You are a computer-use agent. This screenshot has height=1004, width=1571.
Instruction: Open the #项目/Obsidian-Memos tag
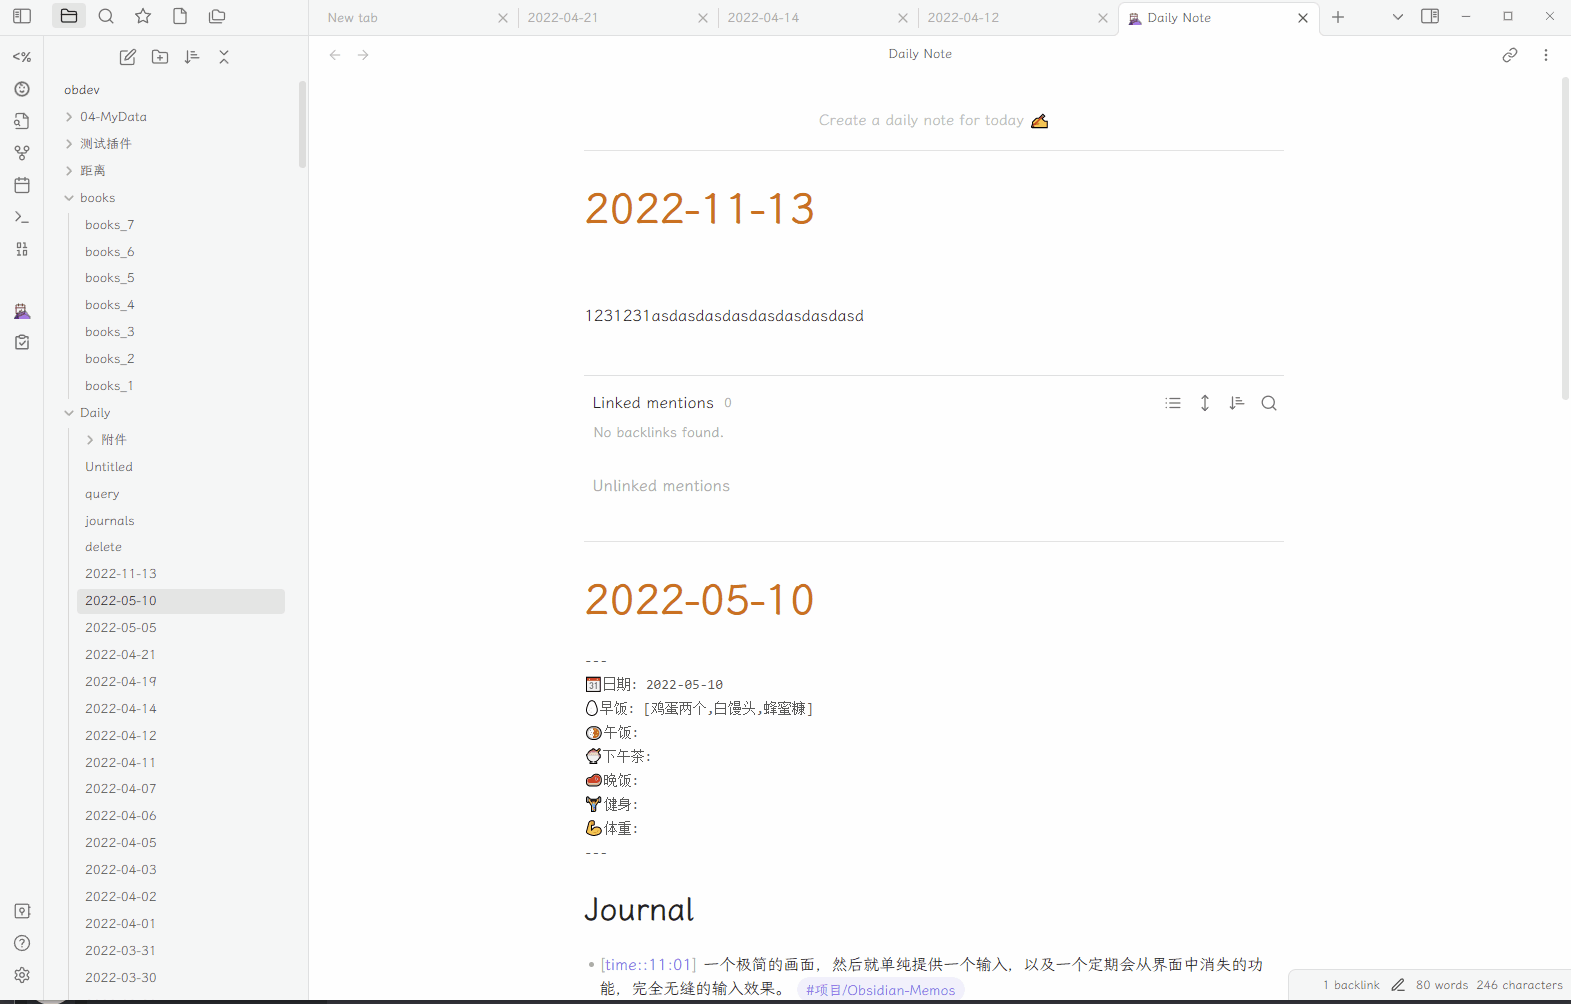(880, 990)
